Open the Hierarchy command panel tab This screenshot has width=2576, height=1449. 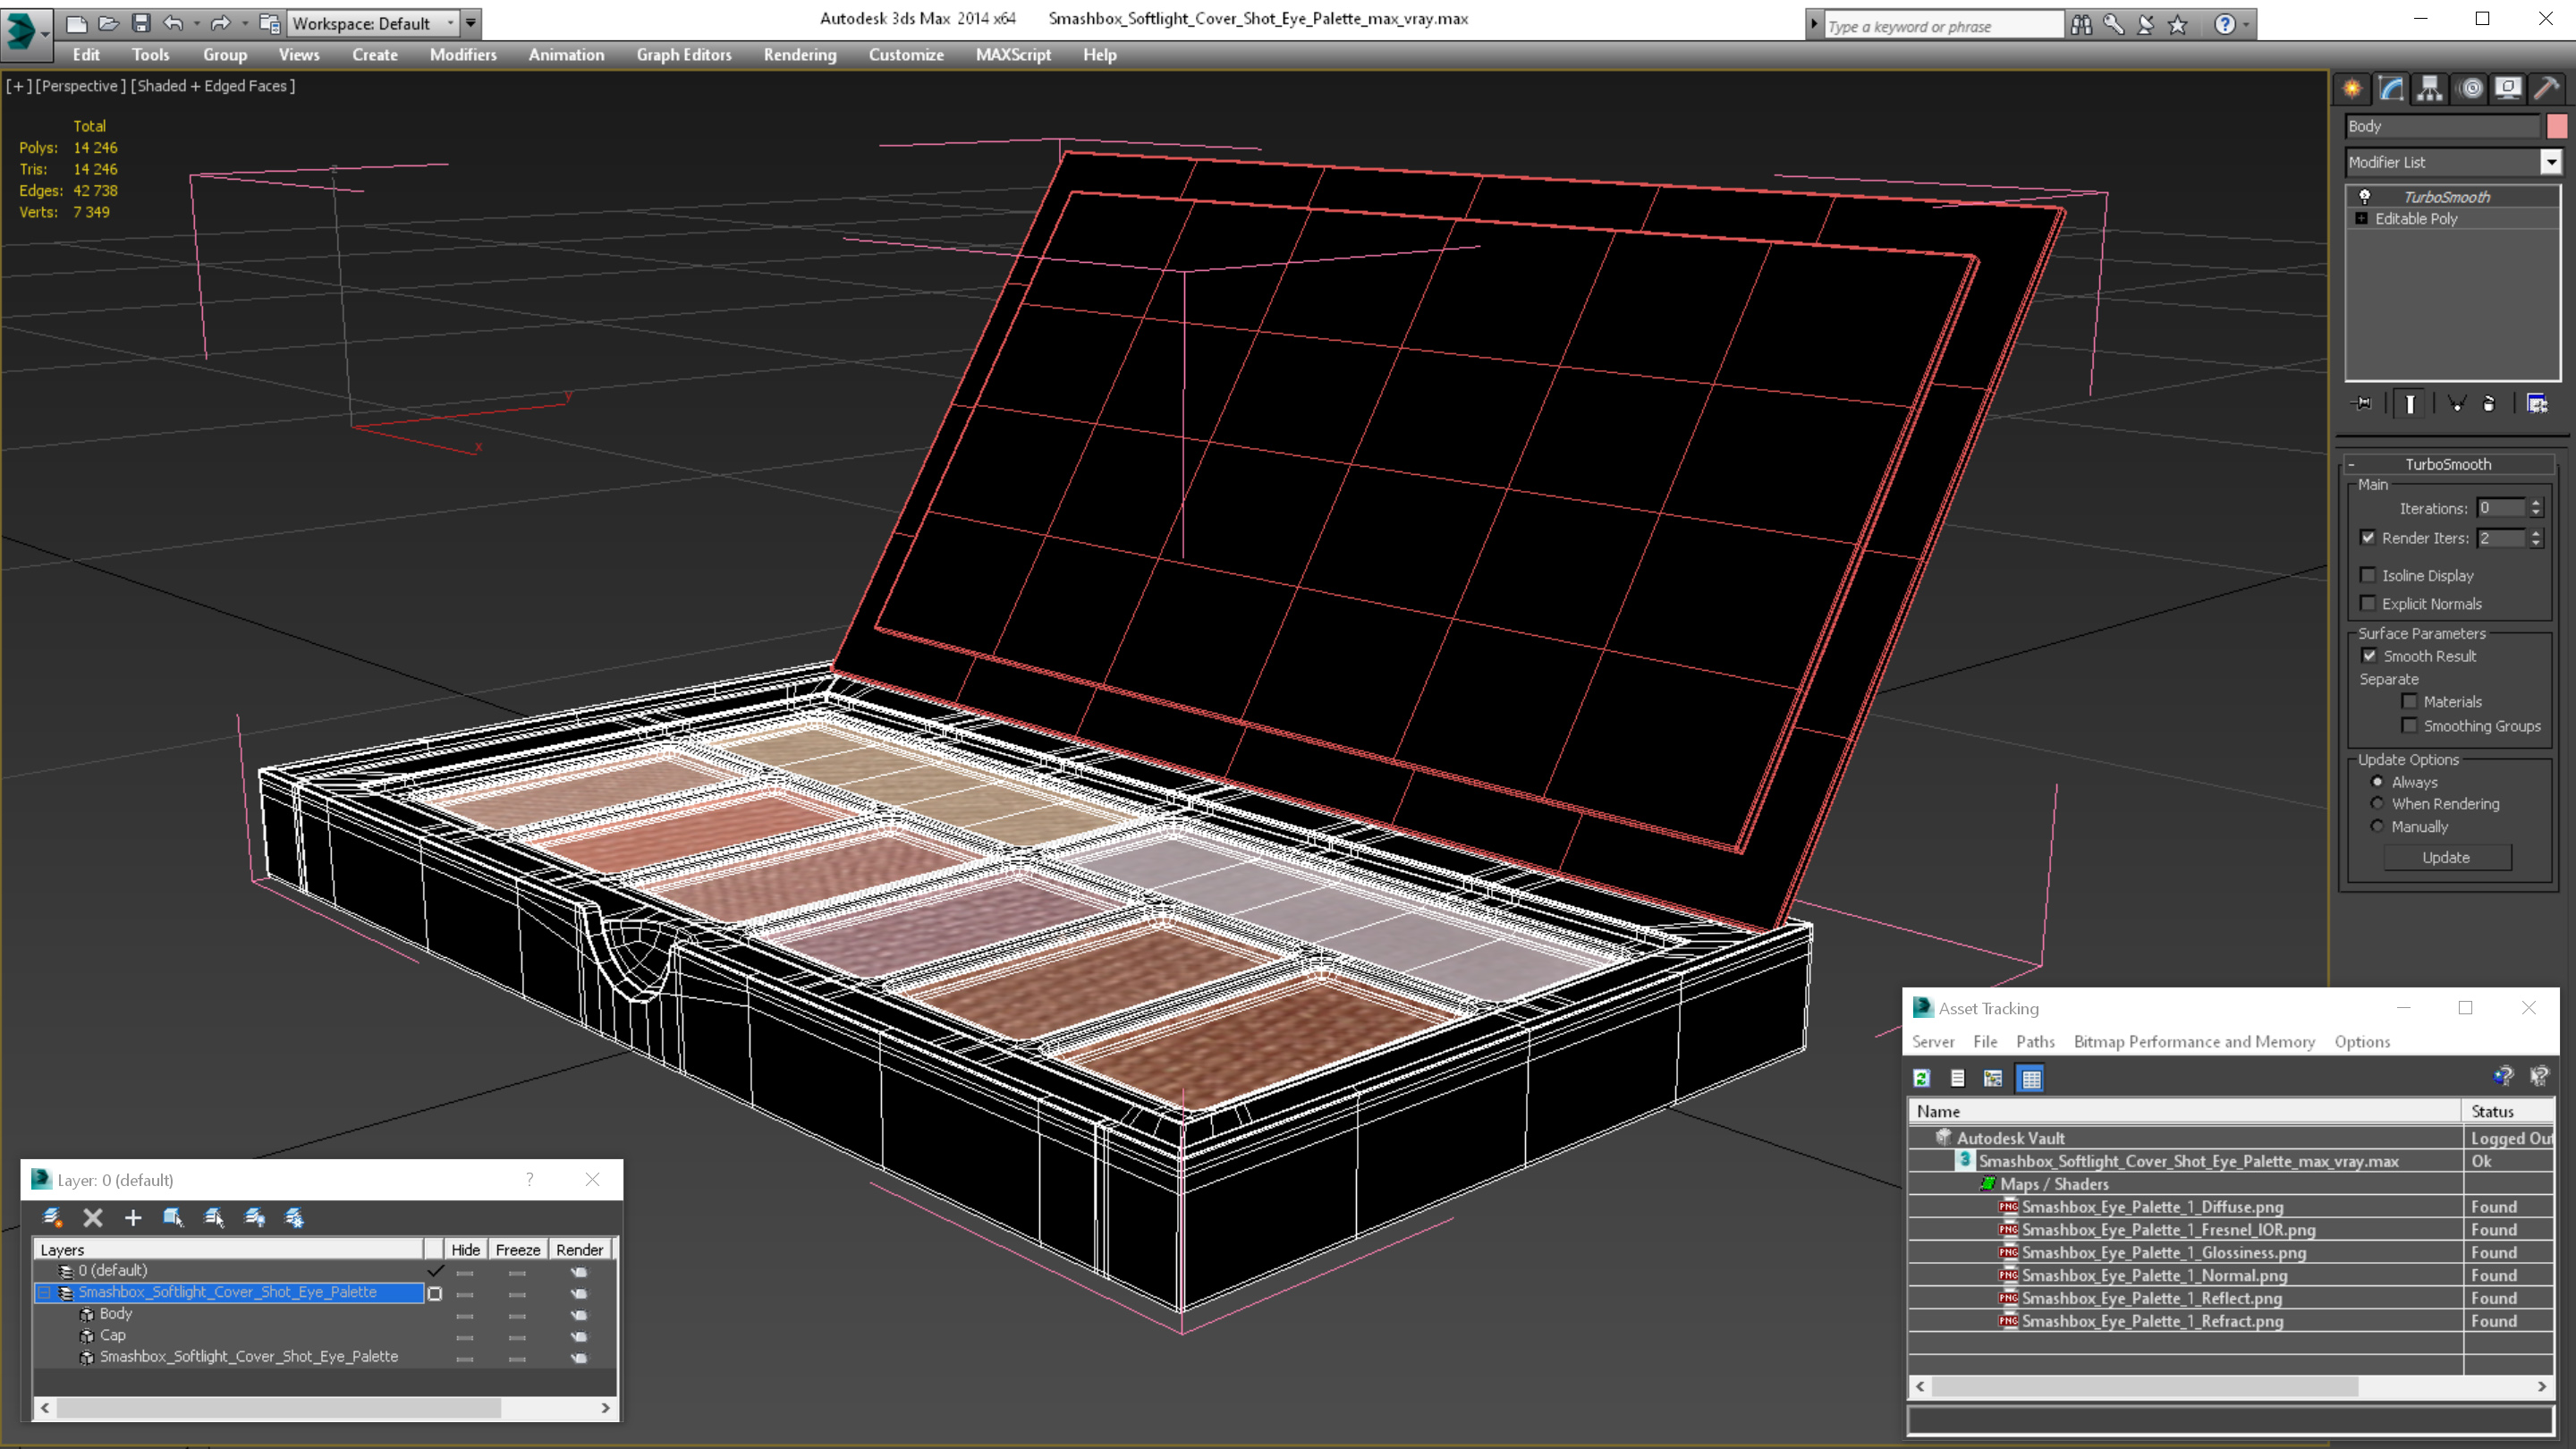click(2430, 89)
